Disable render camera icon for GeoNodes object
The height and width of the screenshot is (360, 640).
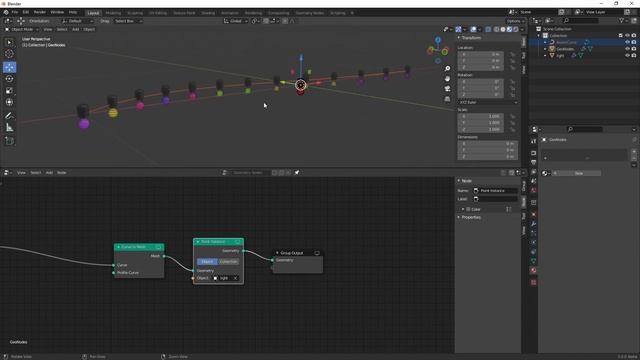pyautogui.click(x=634, y=49)
